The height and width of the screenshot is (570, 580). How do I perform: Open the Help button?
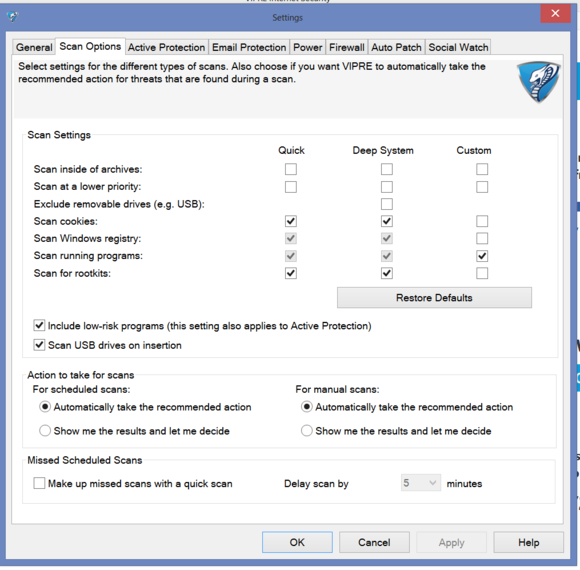coord(529,542)
